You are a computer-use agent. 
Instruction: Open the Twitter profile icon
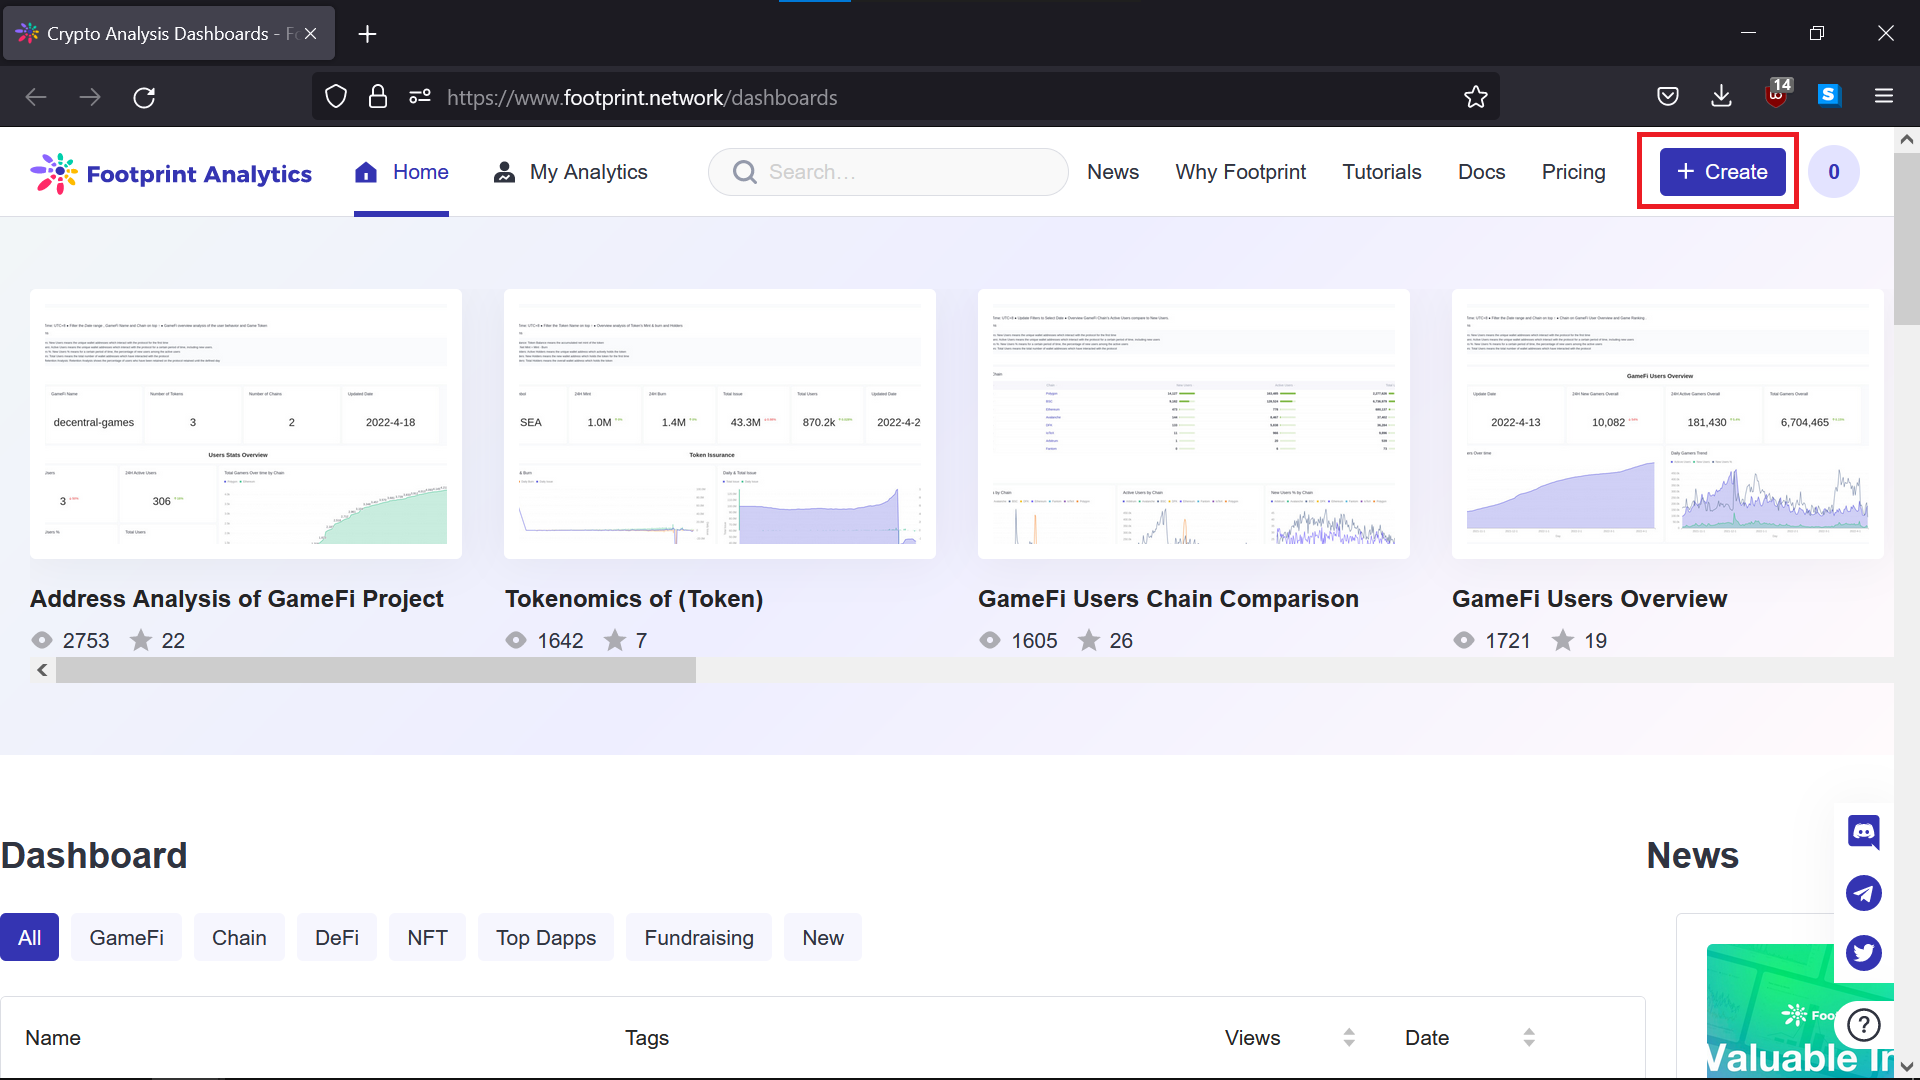point(1864,953)
